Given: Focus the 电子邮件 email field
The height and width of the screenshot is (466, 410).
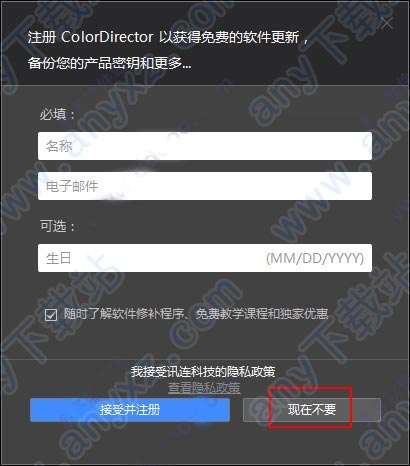Looking at the screenshot, I should click(205, 186).
